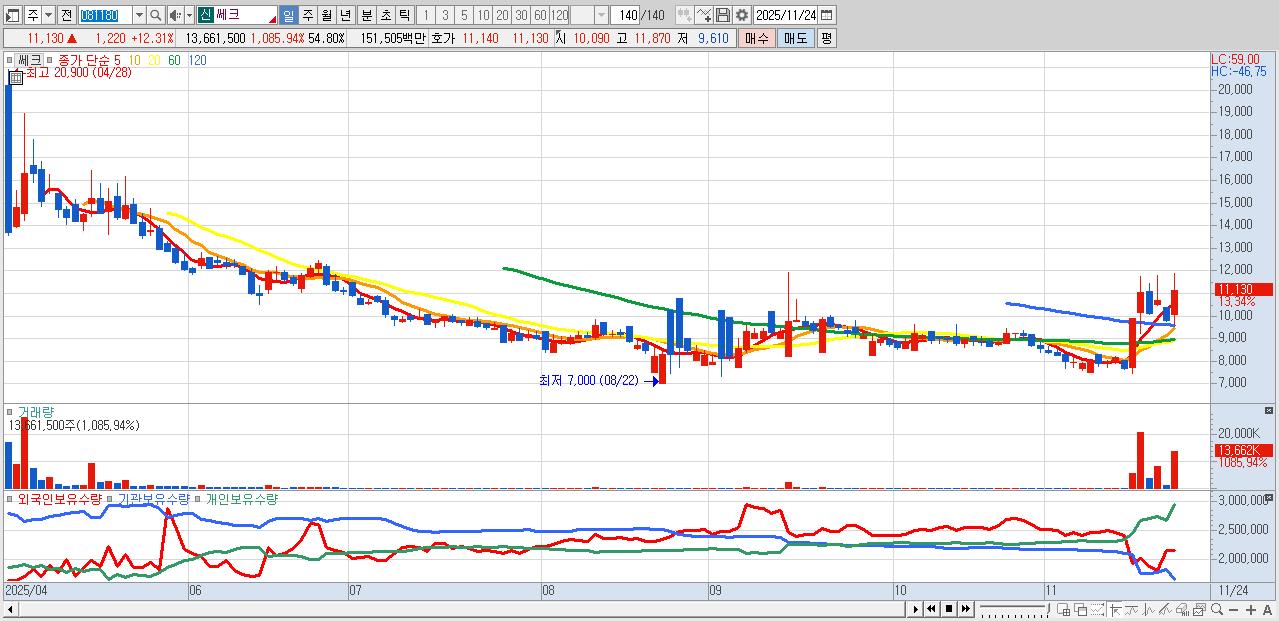Select the yearly 년 period toggle
This screenshot has height=621, width=1279.
click(345, 15)
